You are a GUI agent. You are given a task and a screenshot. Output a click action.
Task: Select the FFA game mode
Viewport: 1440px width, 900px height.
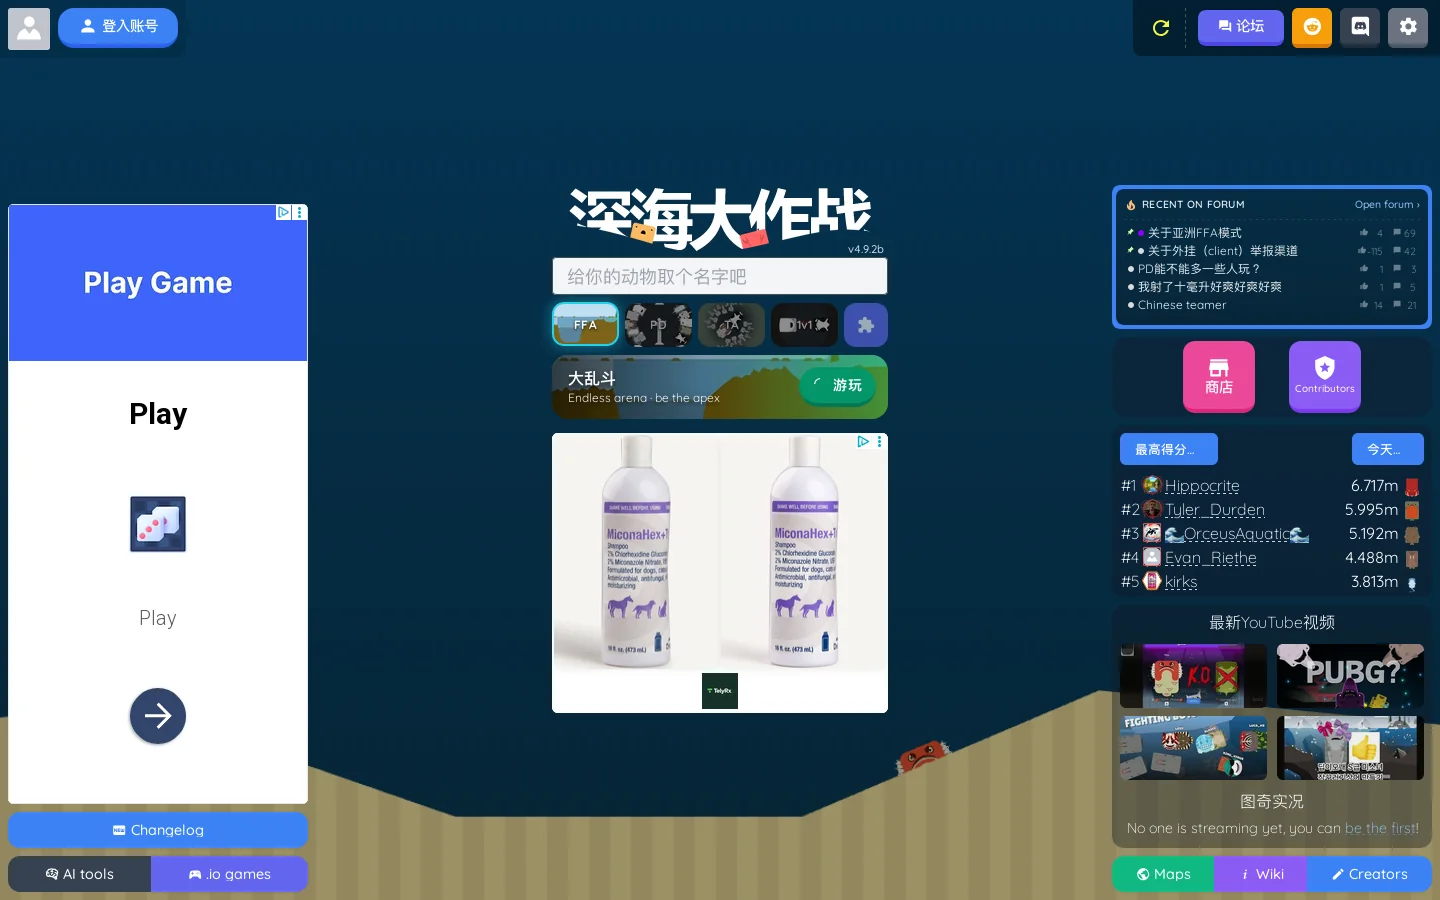click(585, 325)
